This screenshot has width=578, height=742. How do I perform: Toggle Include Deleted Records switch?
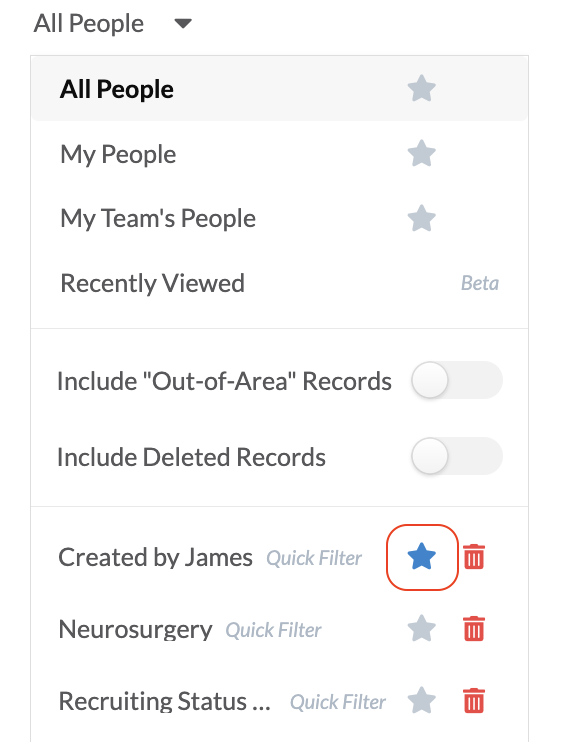coord(457,456)
